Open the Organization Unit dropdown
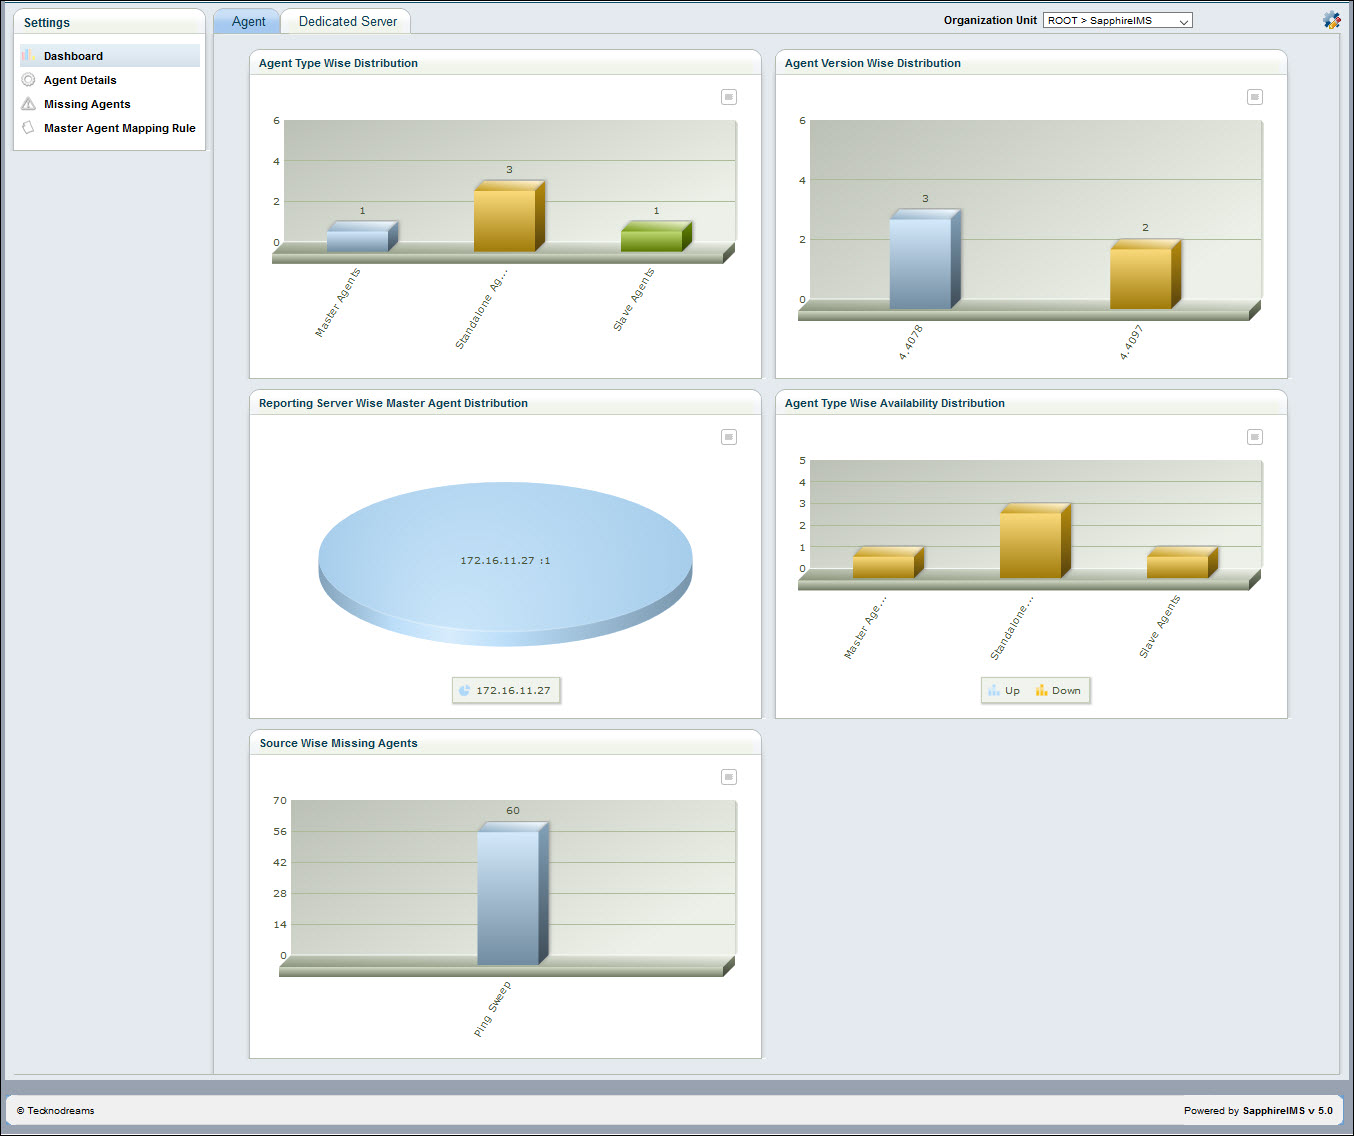Screen dimensions: 1354x1136 [x=1117, y=19]
